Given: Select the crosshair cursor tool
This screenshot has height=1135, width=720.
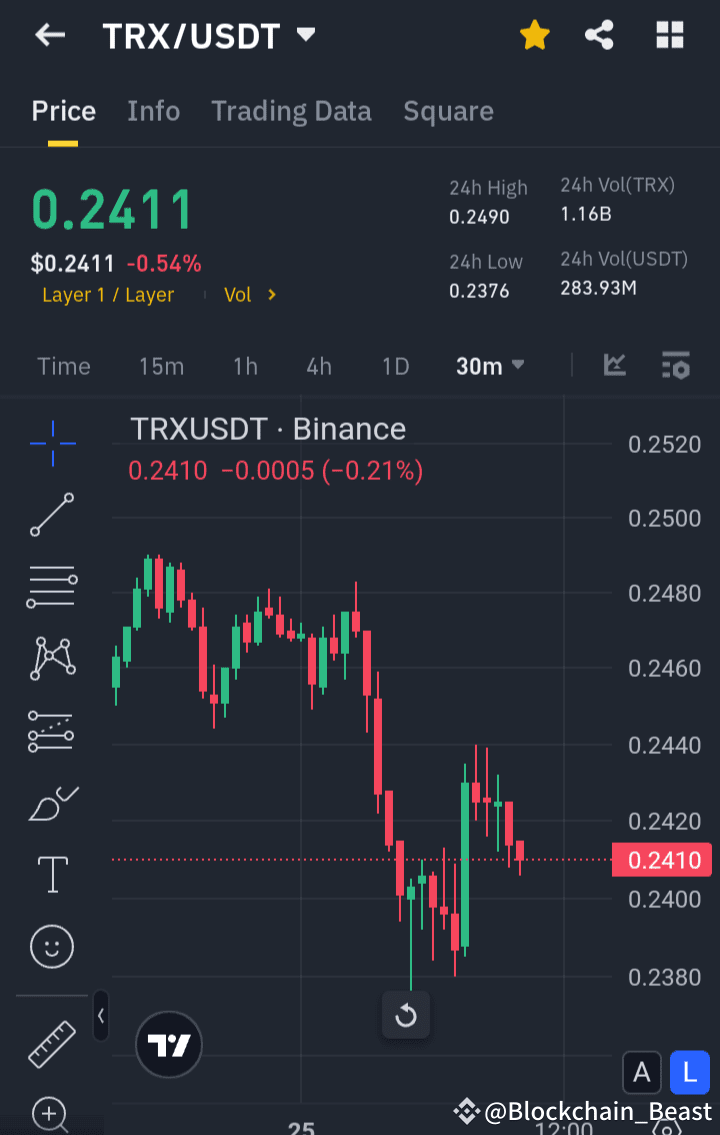Looking at the screenshot, I should tap(52, 443).
